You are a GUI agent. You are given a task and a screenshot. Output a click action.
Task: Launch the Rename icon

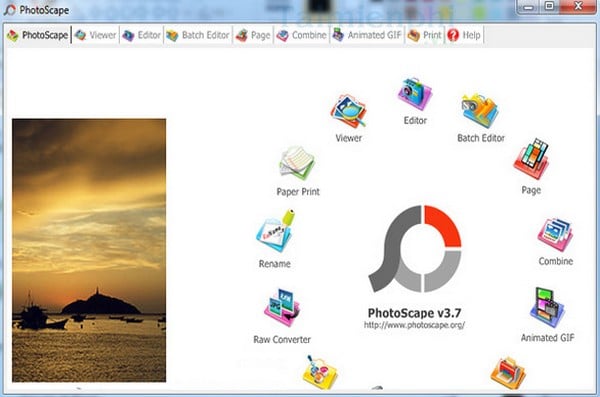pos(275,231)
